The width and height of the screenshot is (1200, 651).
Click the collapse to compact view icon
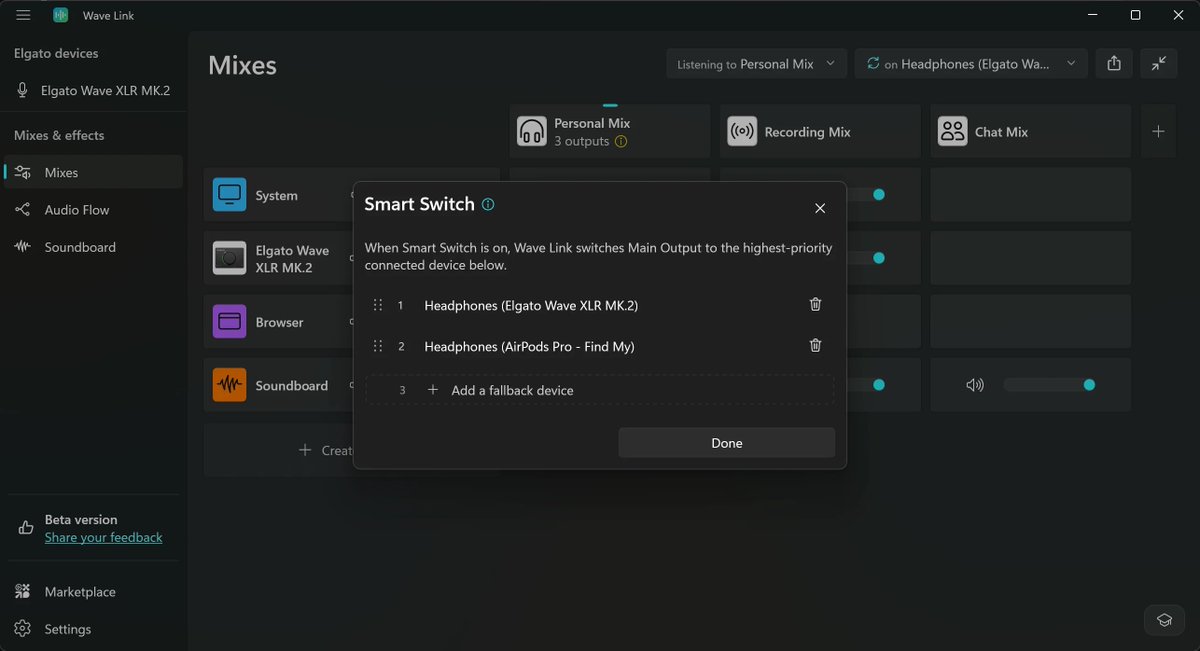pos(1158,64)
